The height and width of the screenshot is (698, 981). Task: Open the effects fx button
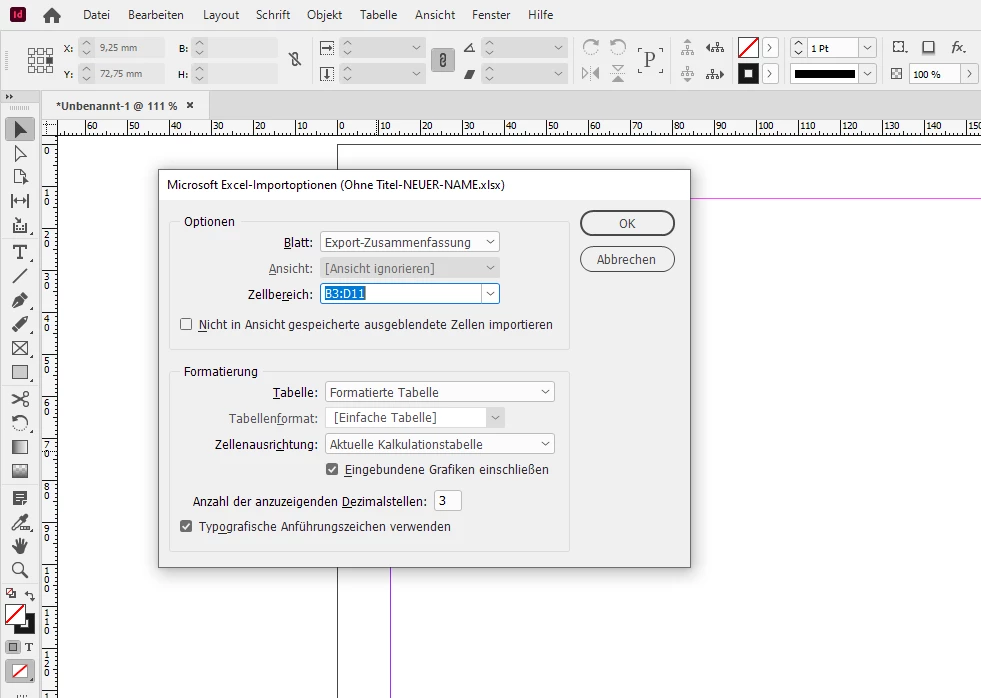tap(958, 48)
